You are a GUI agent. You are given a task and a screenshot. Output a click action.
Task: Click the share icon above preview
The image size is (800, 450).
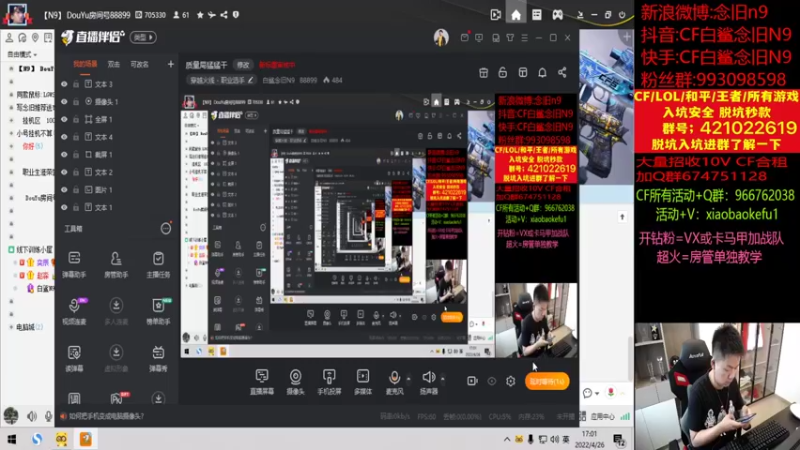pyautogui.click(x=562, y=73)
